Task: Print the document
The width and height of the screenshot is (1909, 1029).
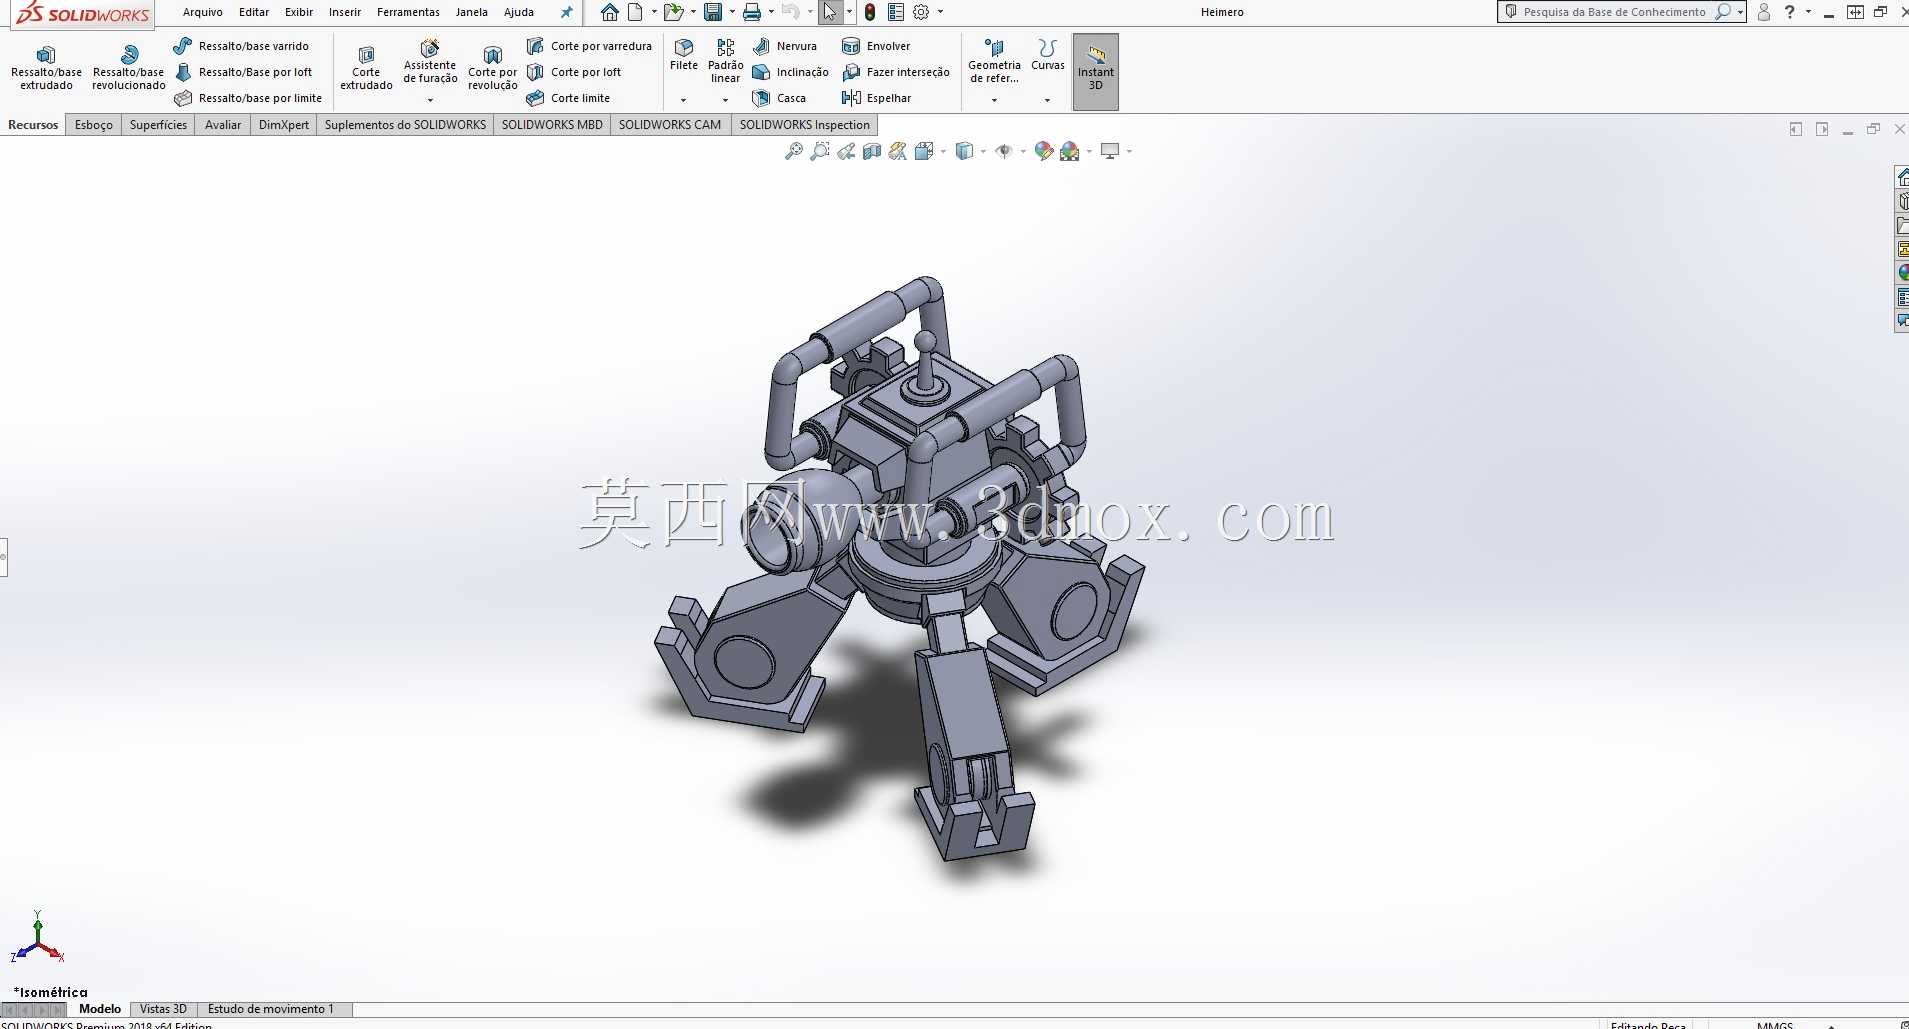Action: tap(752, 12)
